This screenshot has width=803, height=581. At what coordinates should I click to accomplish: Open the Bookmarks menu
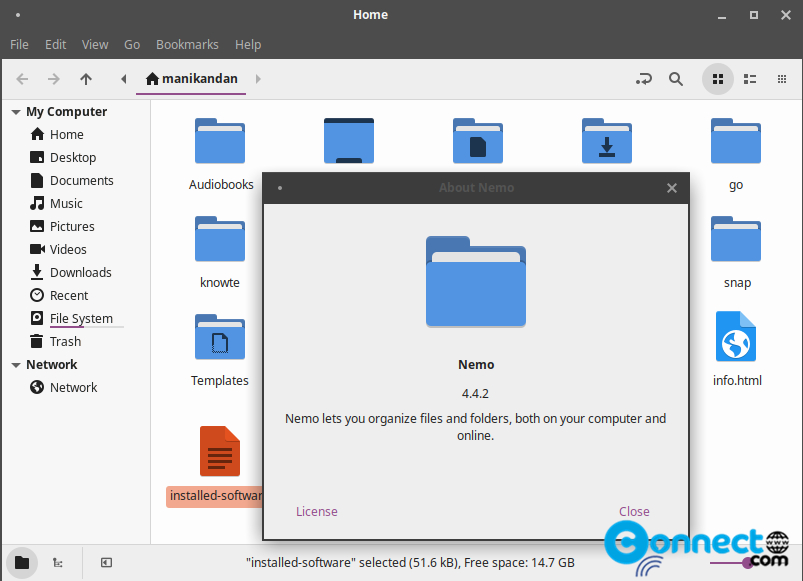point(187,45)
